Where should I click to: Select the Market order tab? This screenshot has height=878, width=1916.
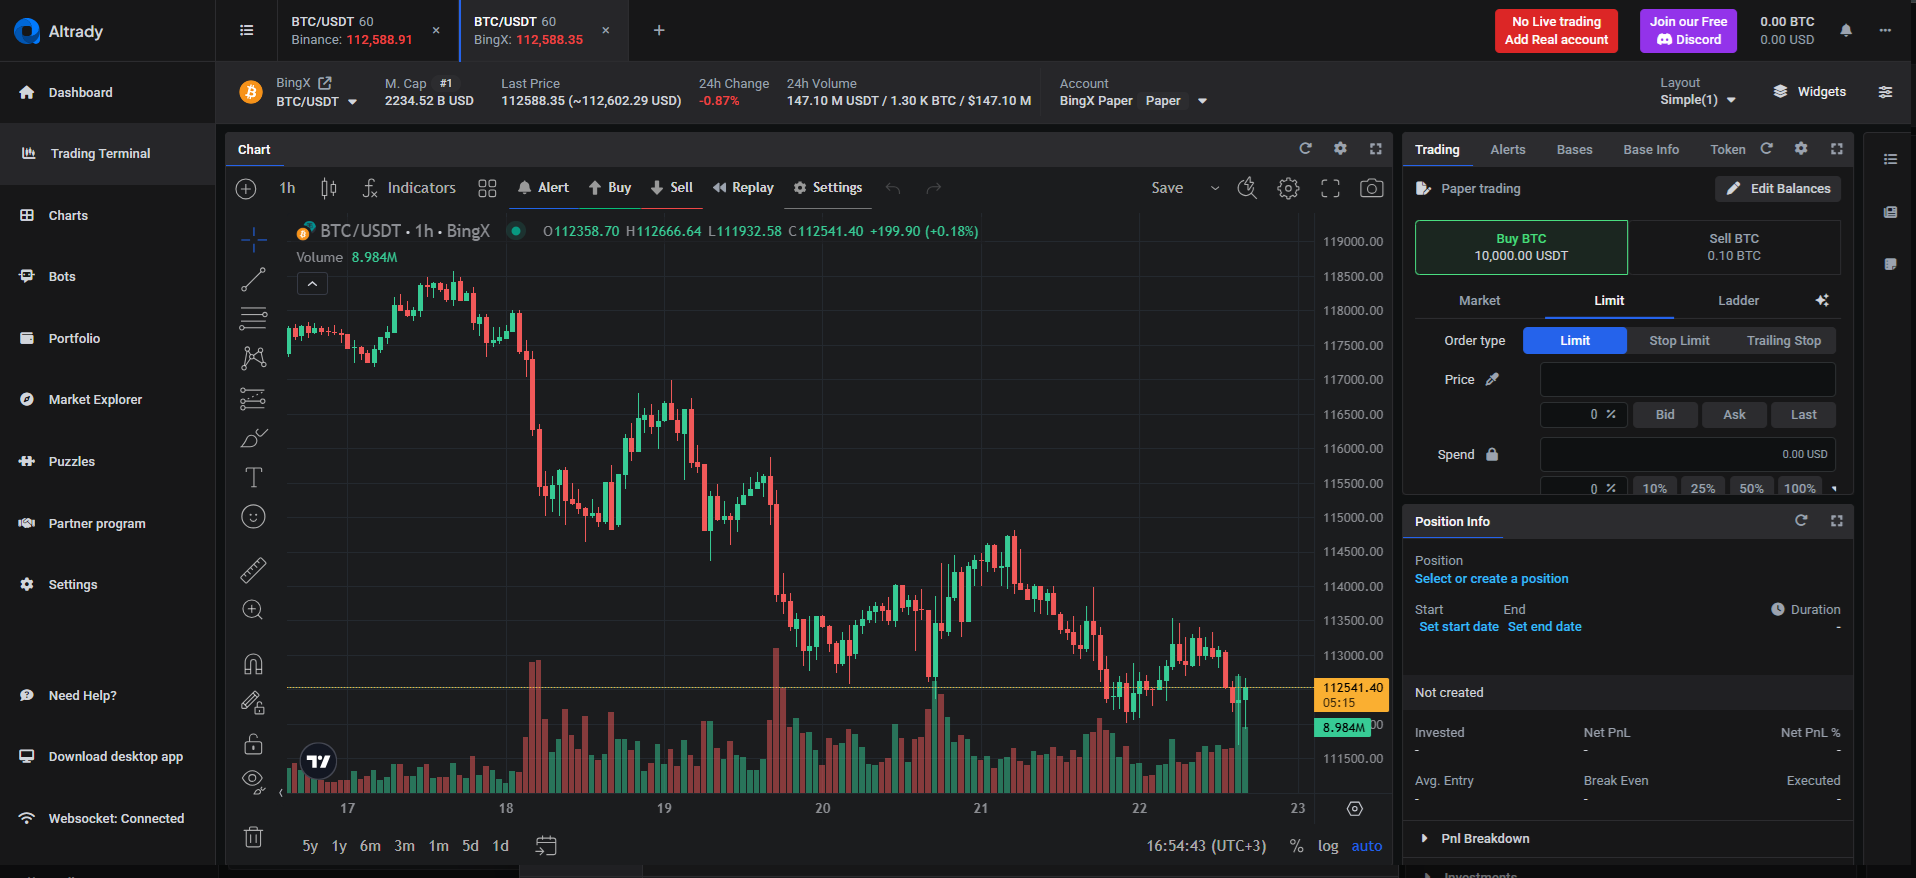pos(1479,301)
